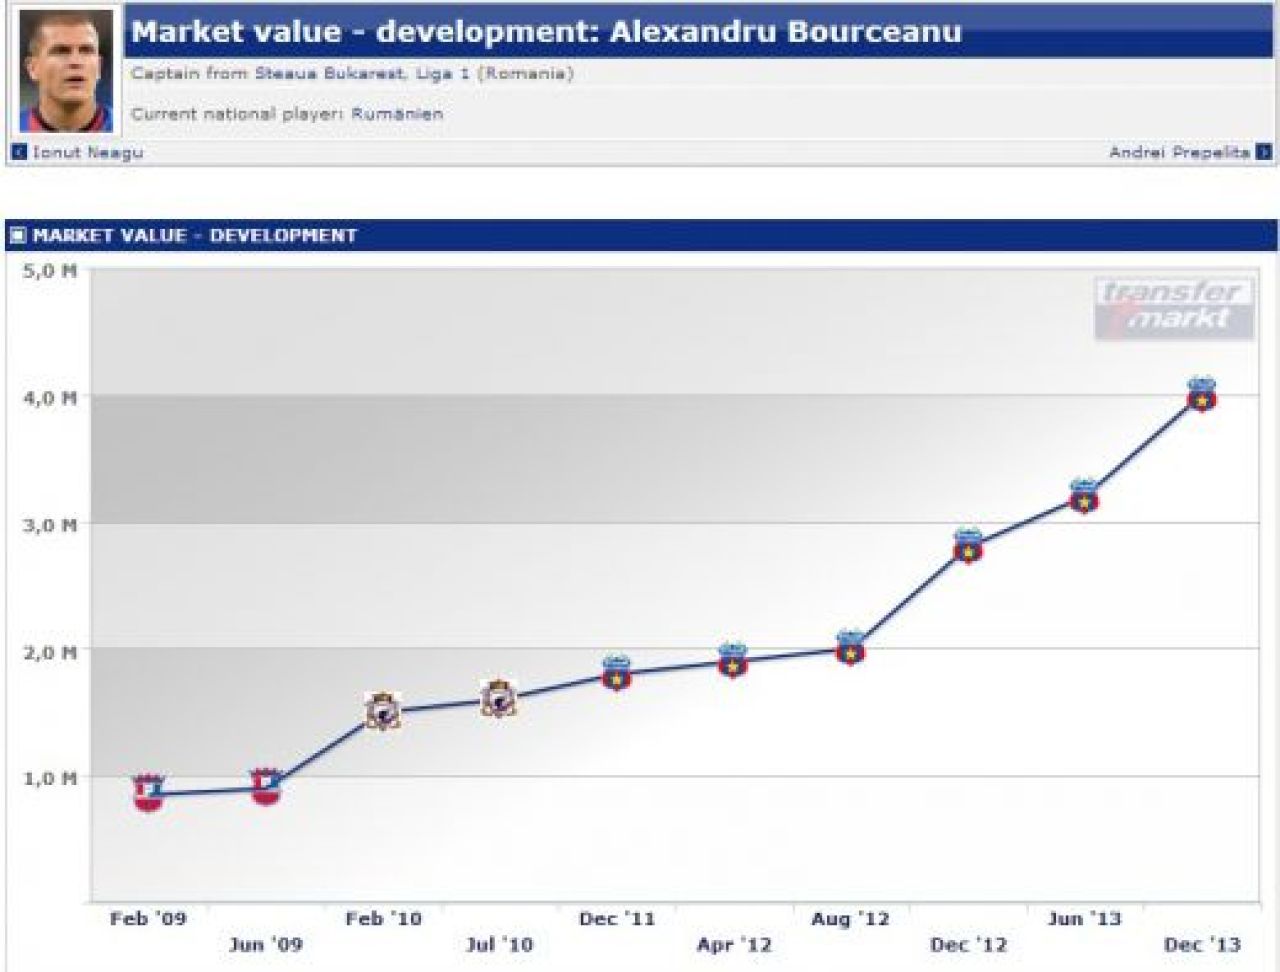Open Ionut Neagu player link

pos(88,153)
